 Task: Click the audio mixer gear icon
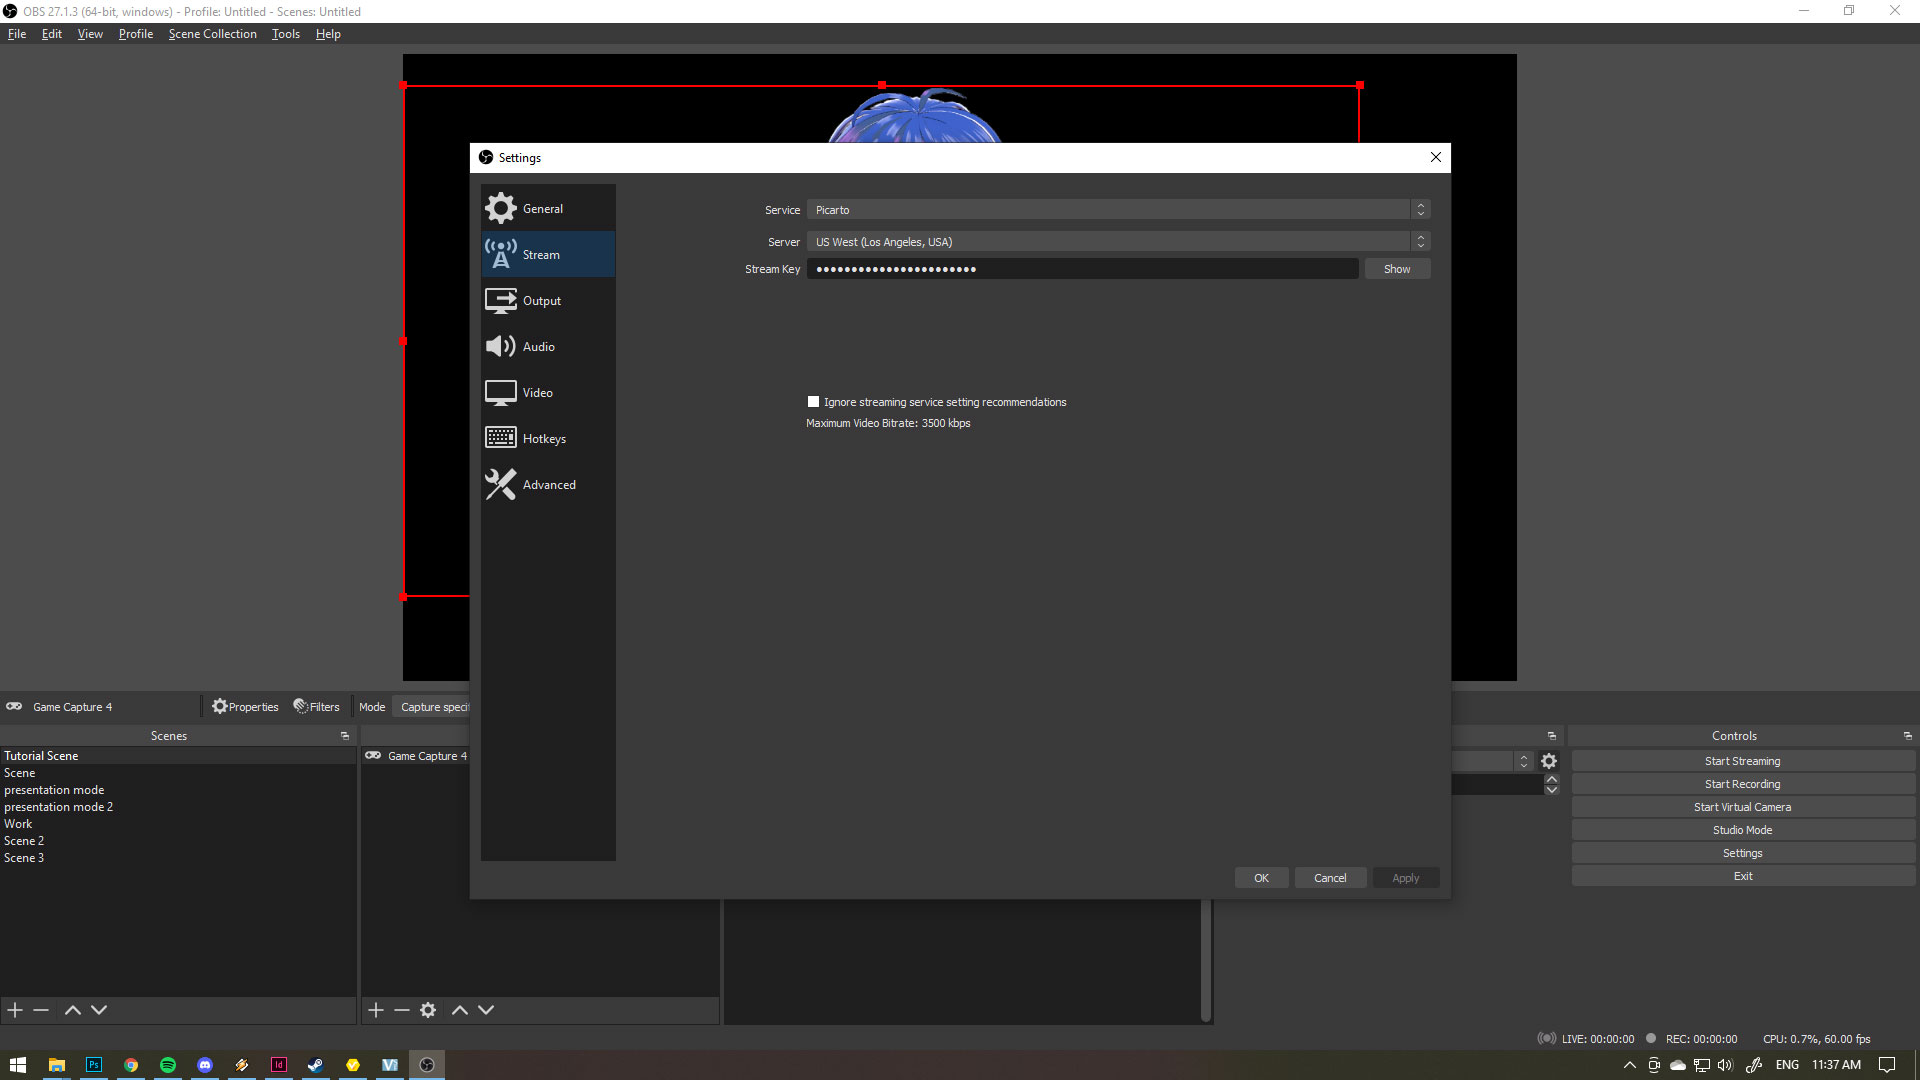(x=1549, y=761)
